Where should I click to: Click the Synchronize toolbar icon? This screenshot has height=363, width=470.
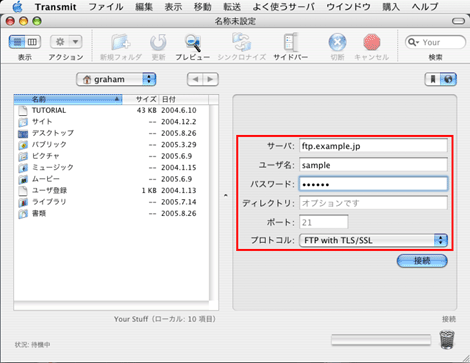[242, 42]
